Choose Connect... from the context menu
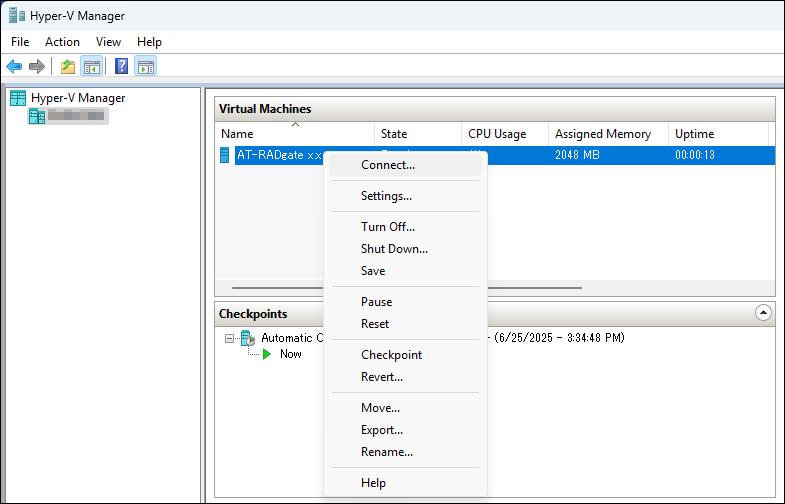 (x=388, y=165)
